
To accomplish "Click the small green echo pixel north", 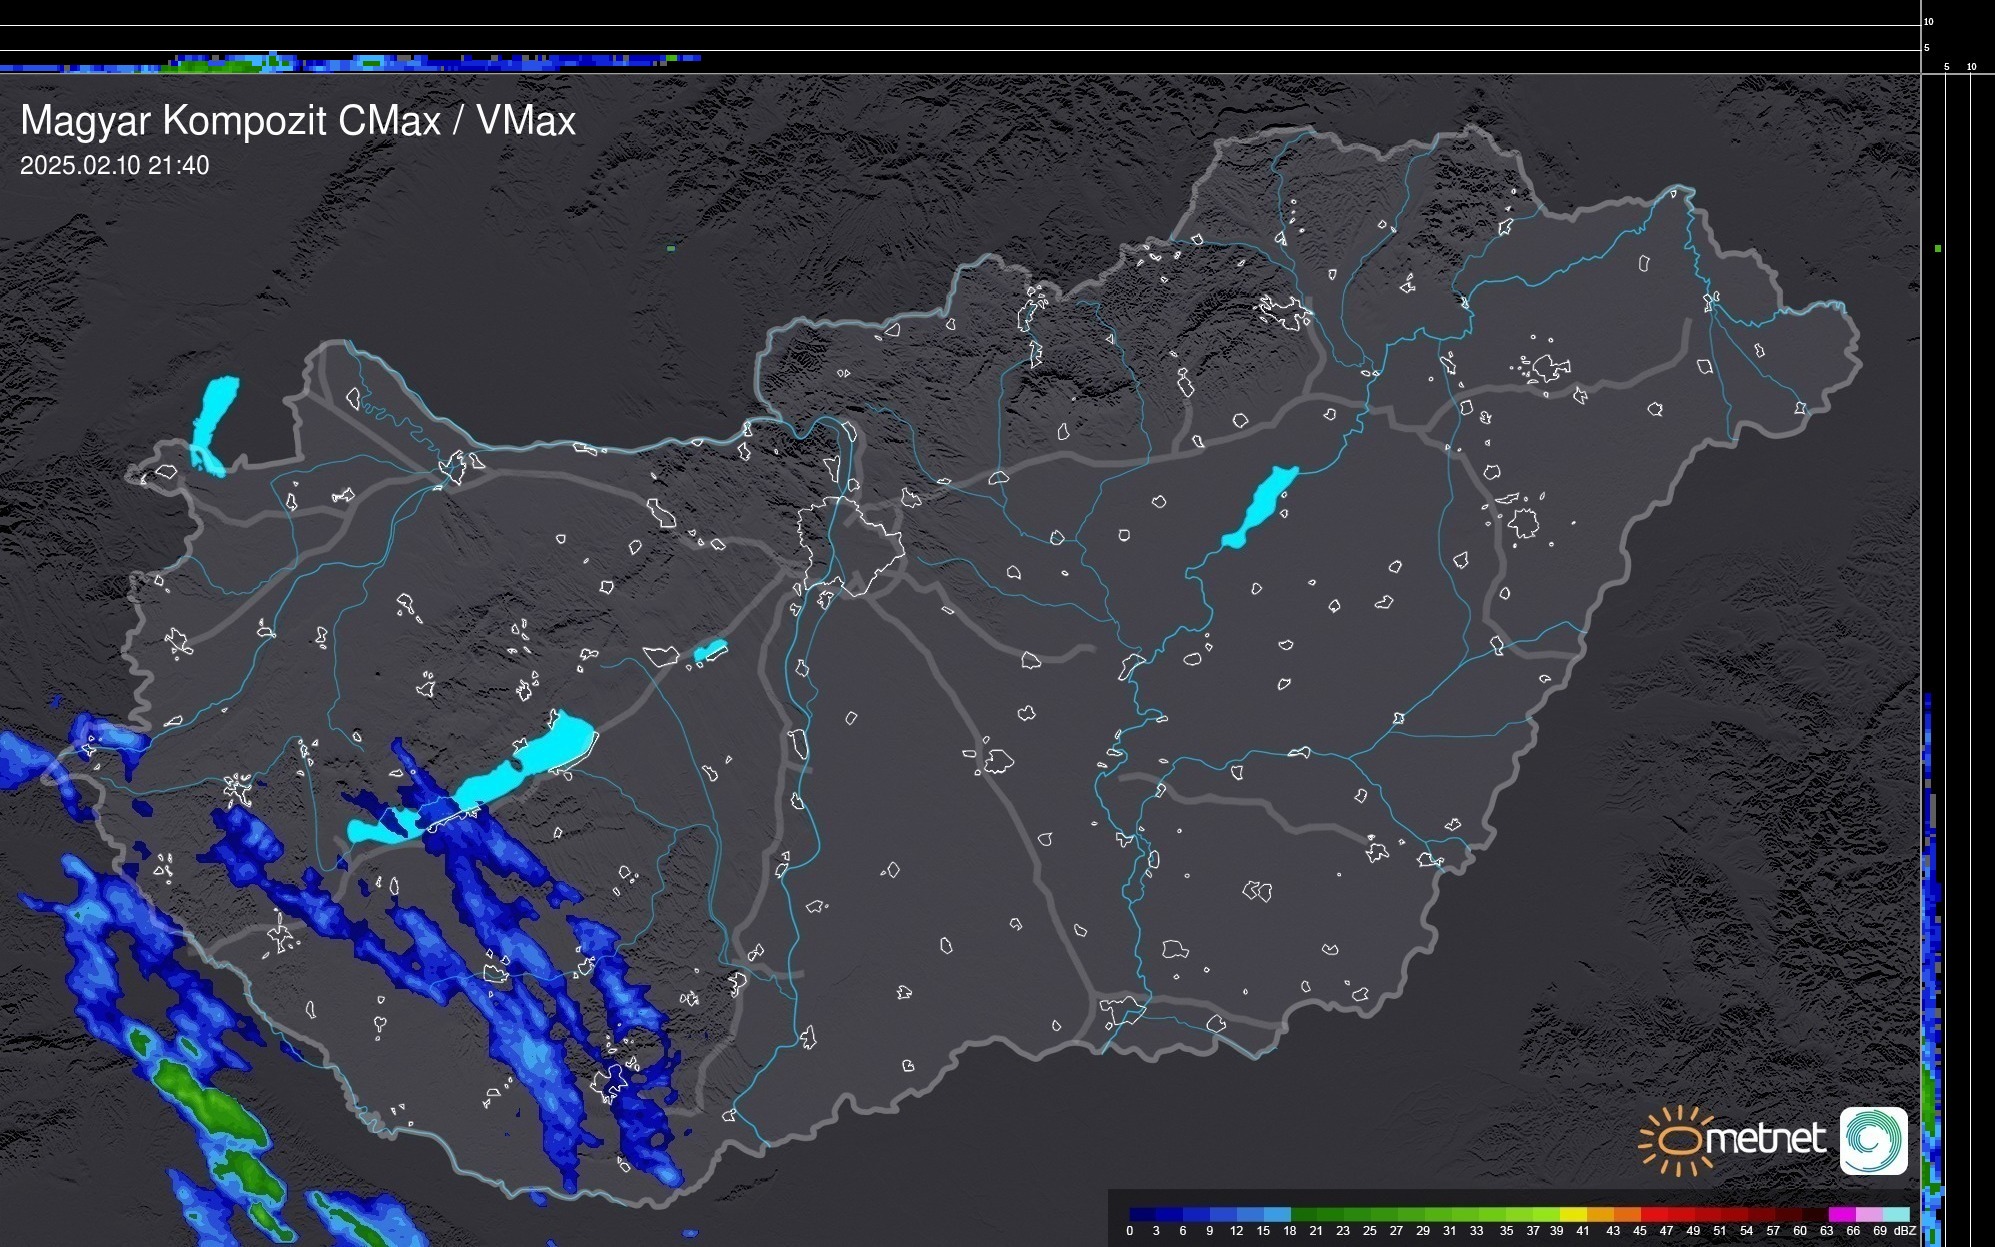I will [671, 248].
